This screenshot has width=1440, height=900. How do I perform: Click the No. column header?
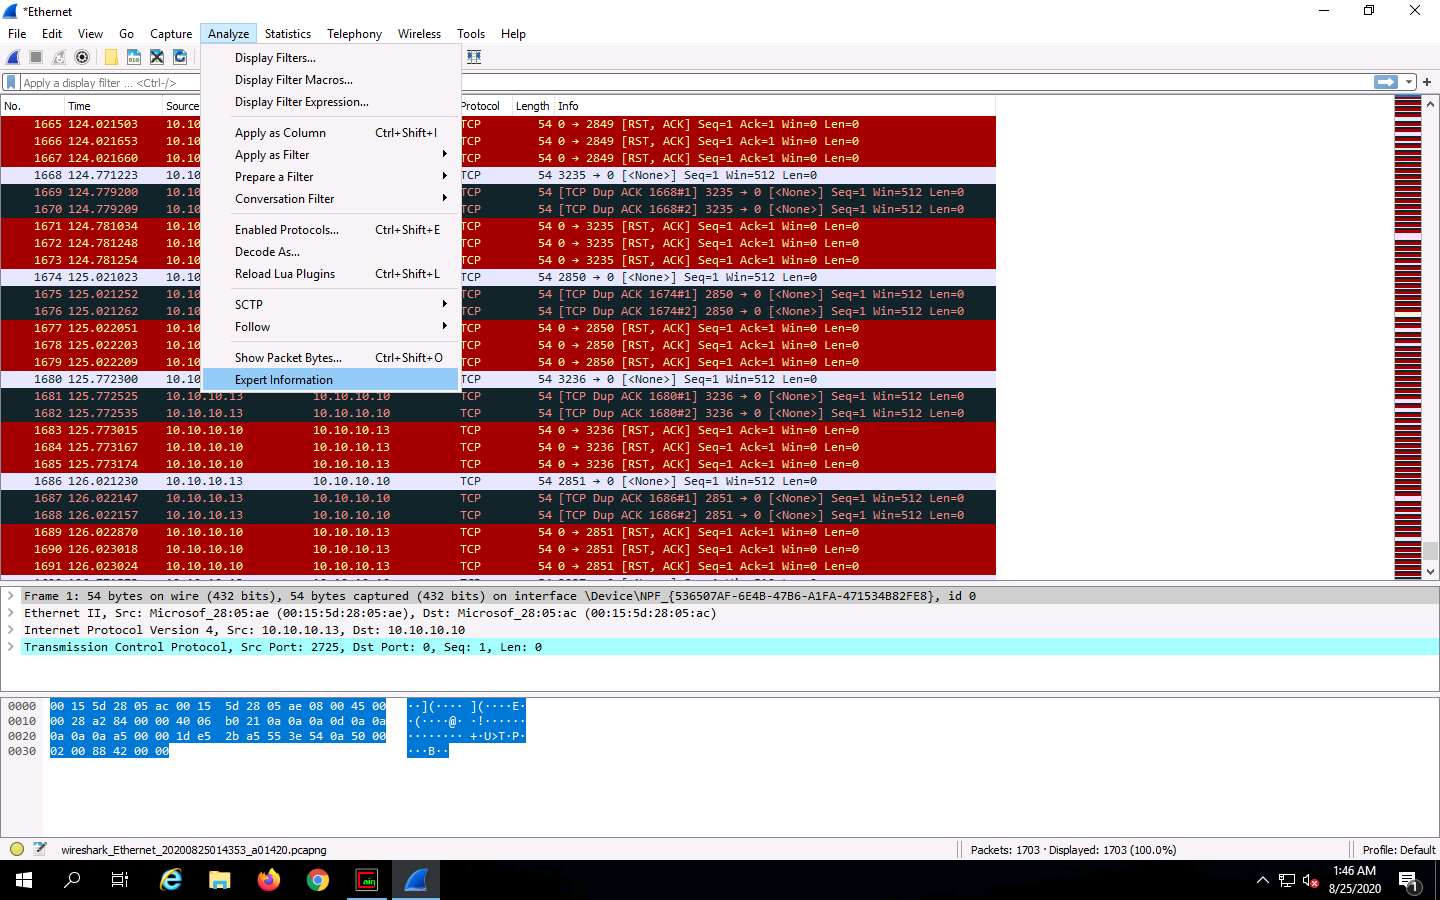coord(32,106)
